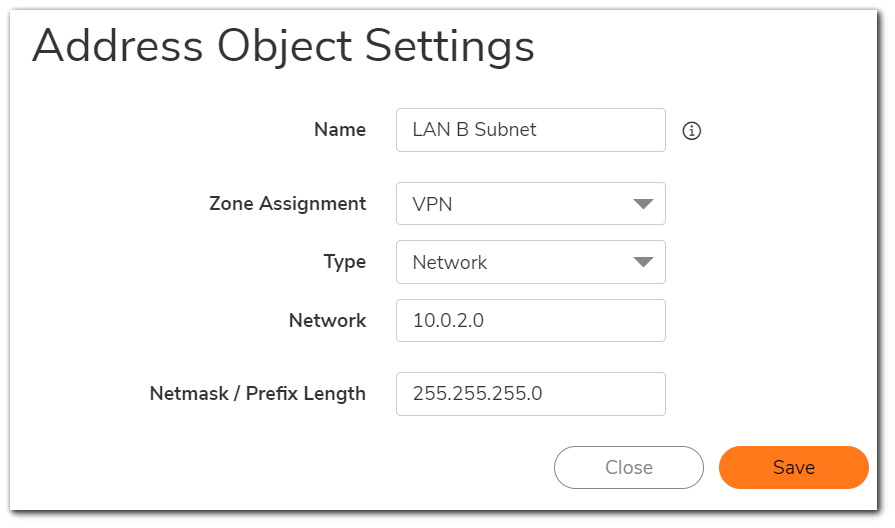This screenshot has width=895, height=528.
Task: Click the Type label text
Action: click(344, 262)
